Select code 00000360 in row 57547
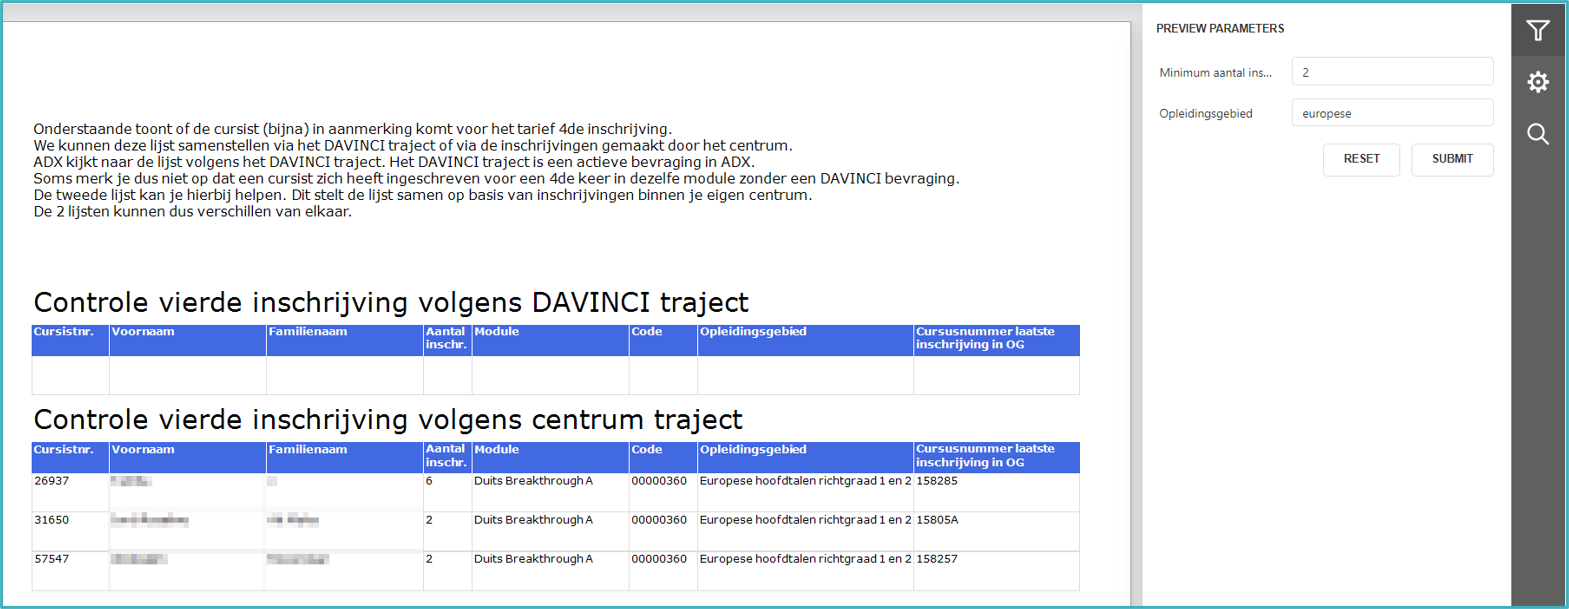1569x609 pixels. tap(659, 559)
